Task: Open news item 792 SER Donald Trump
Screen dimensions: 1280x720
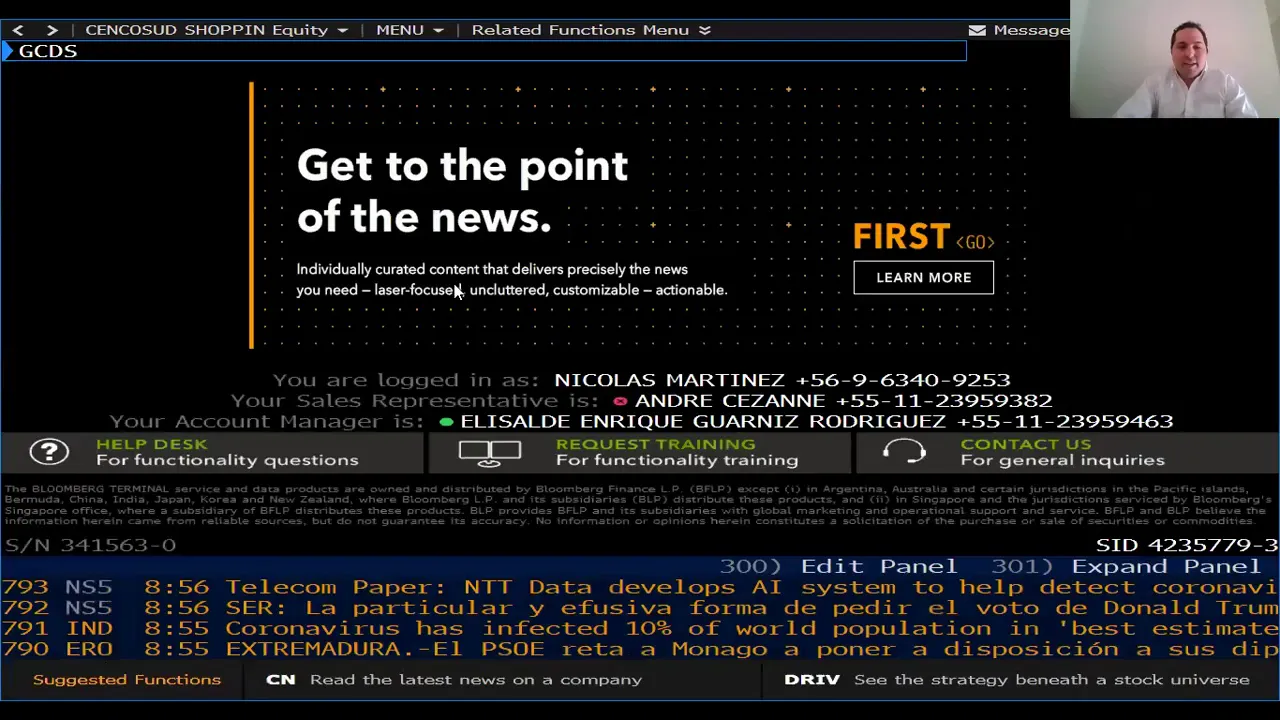Action: tap(640, 608)
